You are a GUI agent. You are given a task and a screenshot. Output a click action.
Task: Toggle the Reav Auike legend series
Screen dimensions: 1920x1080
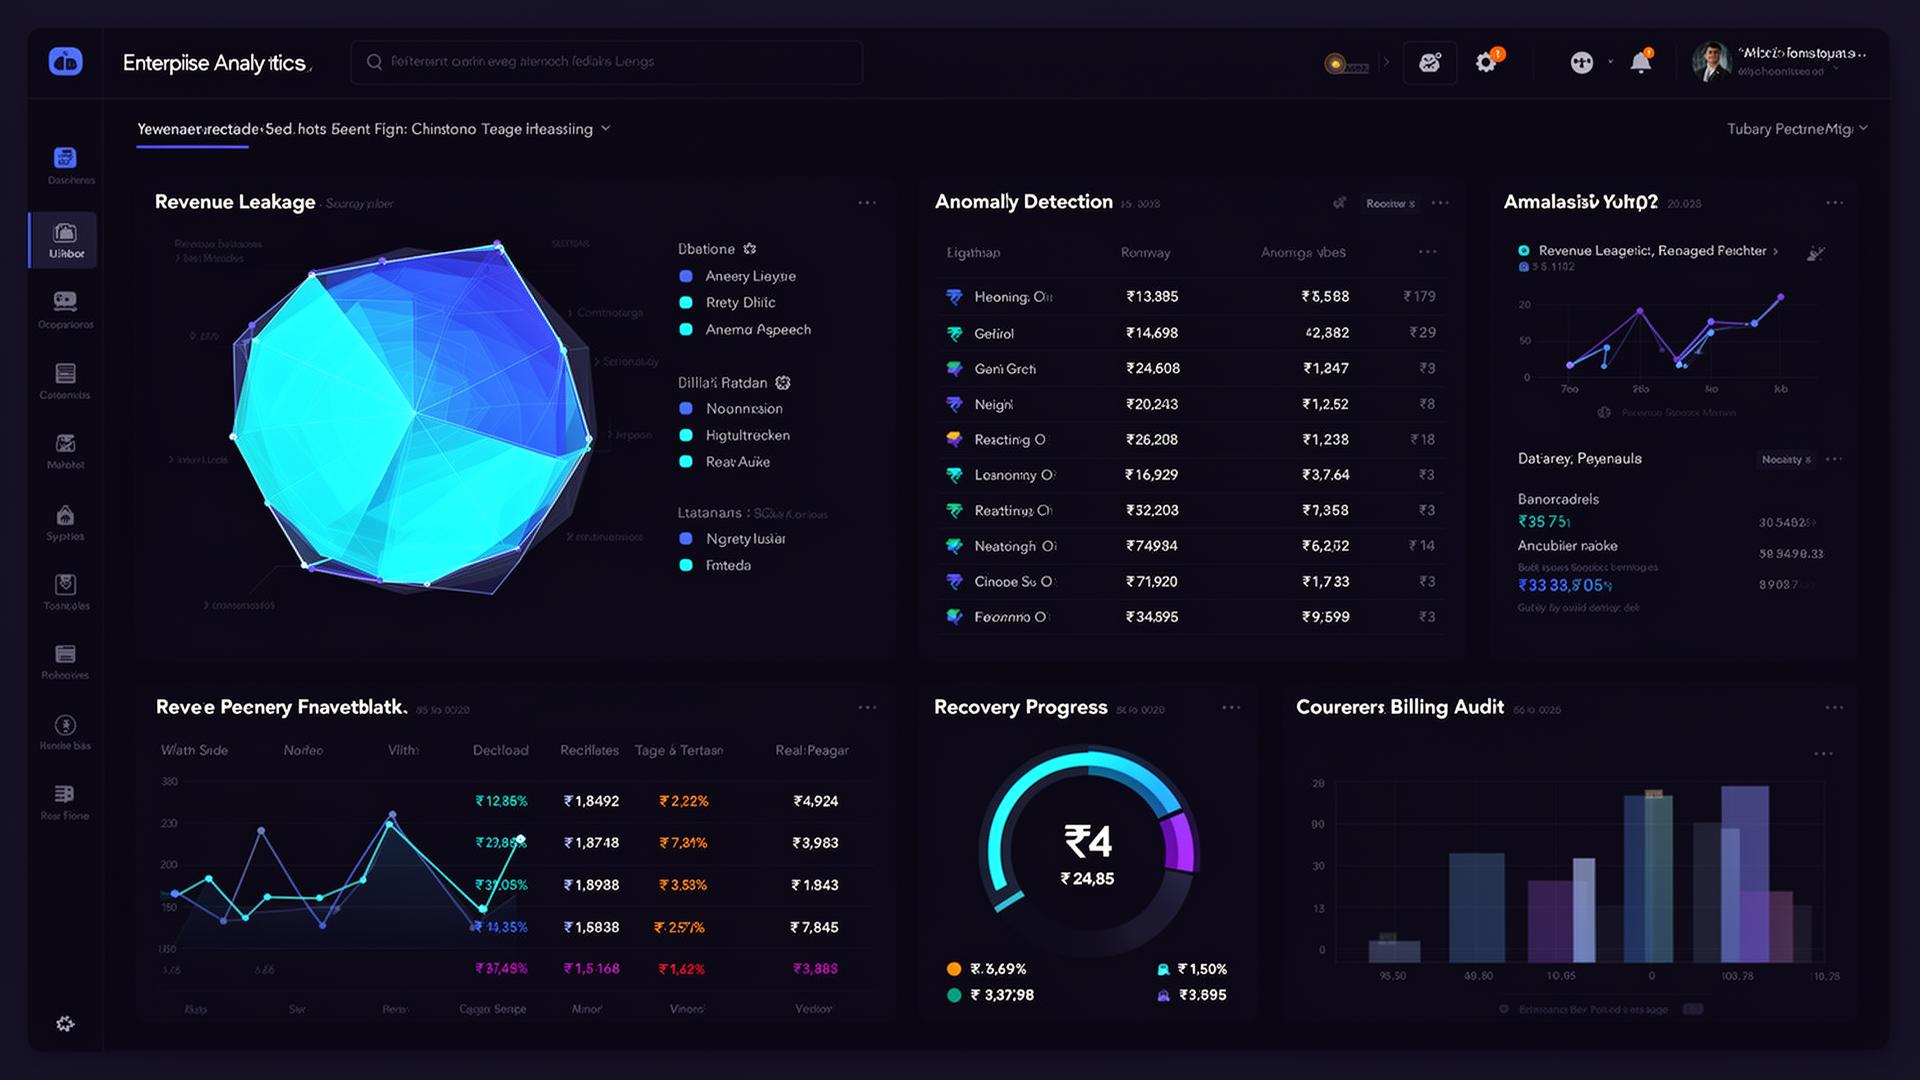click(x=686, y=462)
